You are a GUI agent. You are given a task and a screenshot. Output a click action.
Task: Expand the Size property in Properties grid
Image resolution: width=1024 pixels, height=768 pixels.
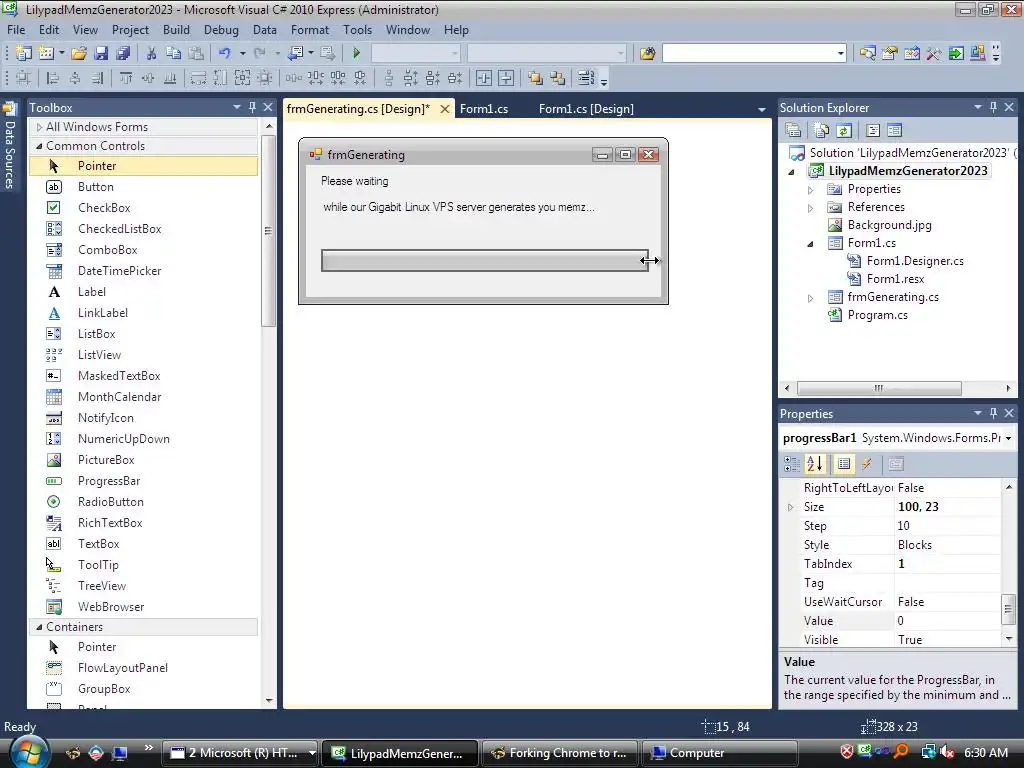pyautogui.click(x=790, y=507)
